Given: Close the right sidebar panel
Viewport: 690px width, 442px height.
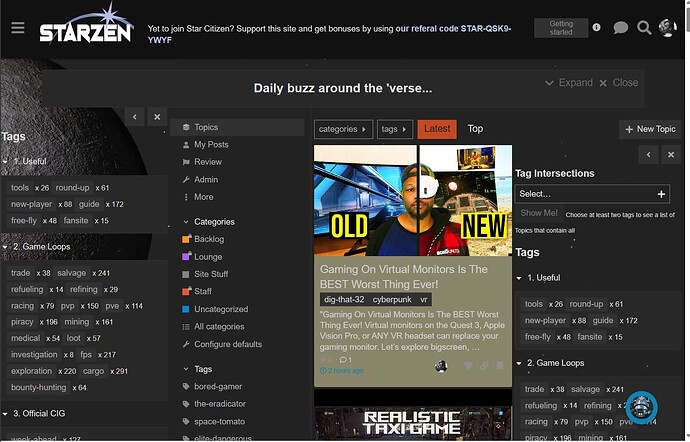Looking at the screenshot, I should tap(671, 155).
